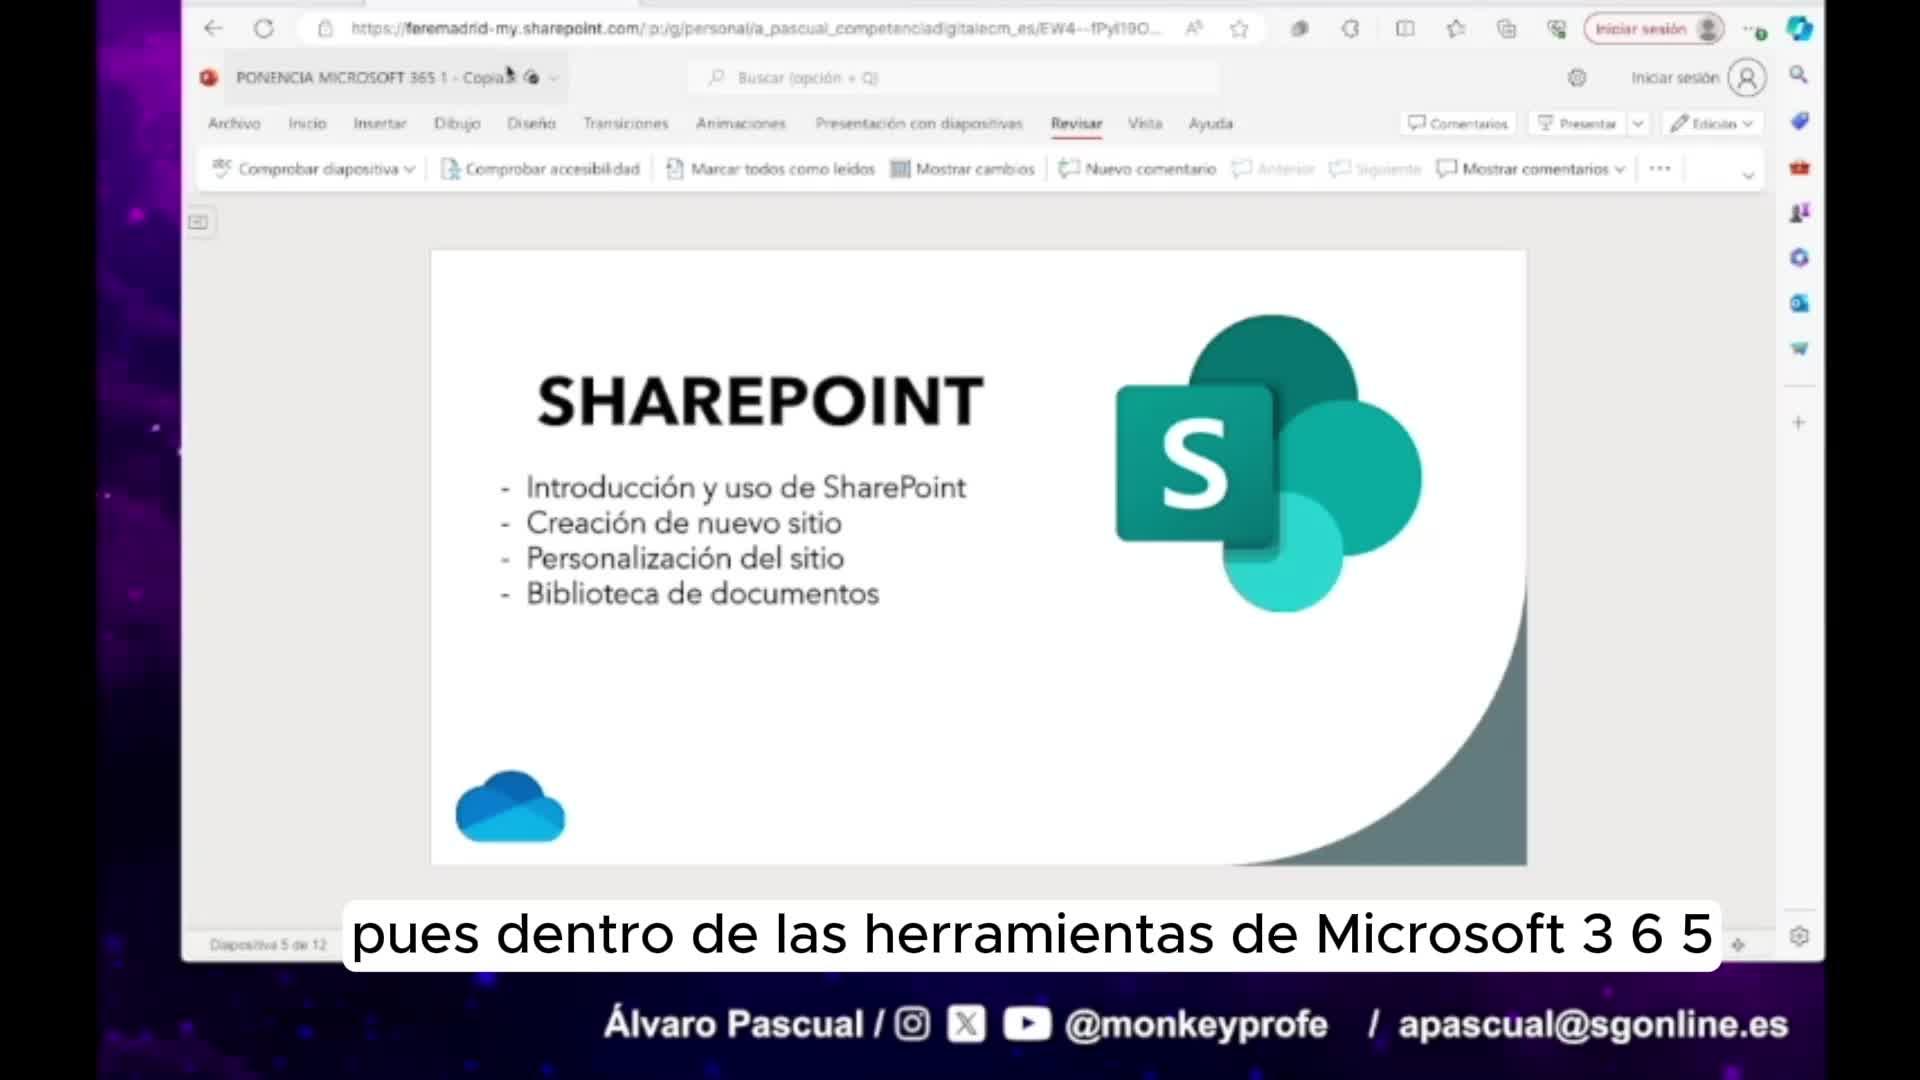Click Mostrar cambios in ribbon
The width and height of the screenshot is (1920, 1080).
pos(962,169)
